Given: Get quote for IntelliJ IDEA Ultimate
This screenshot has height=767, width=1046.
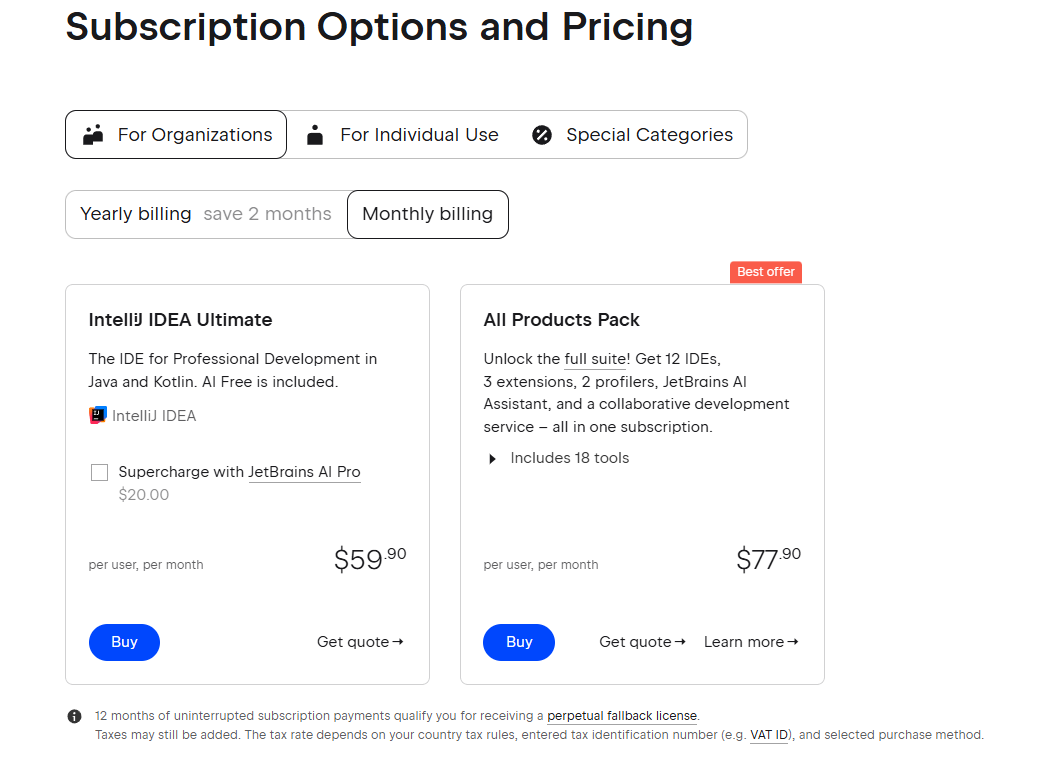Looking at the screenshot, I should click(360, 642).
